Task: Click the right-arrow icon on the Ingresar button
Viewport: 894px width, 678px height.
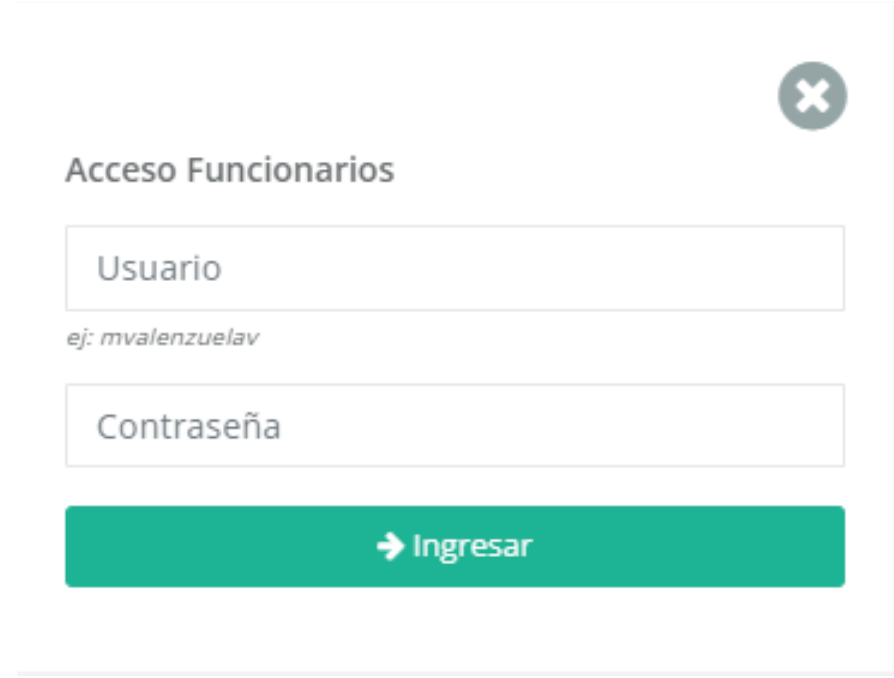Action: (391, 546)
